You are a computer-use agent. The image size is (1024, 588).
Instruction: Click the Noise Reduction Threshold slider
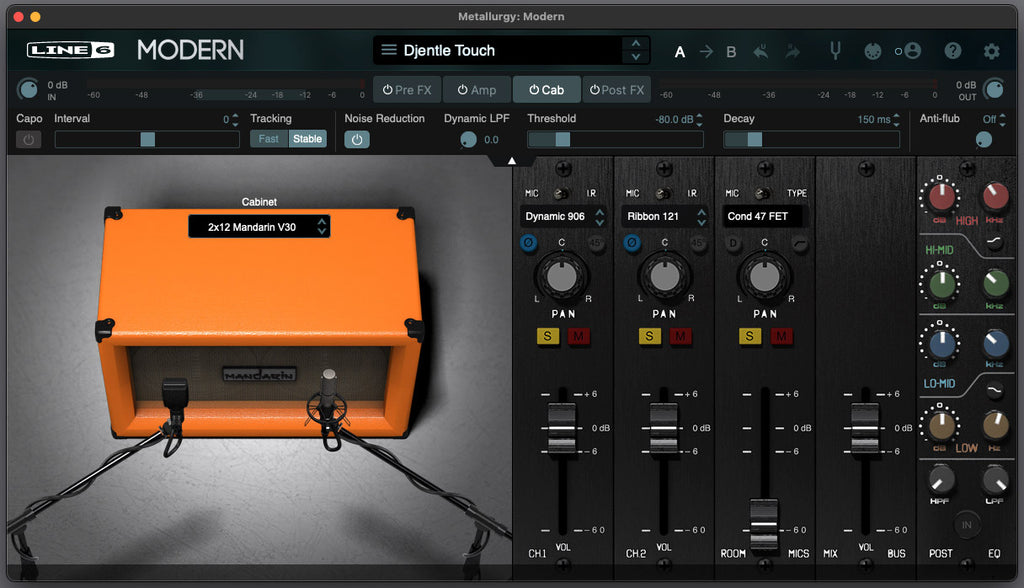pos(615,139)
